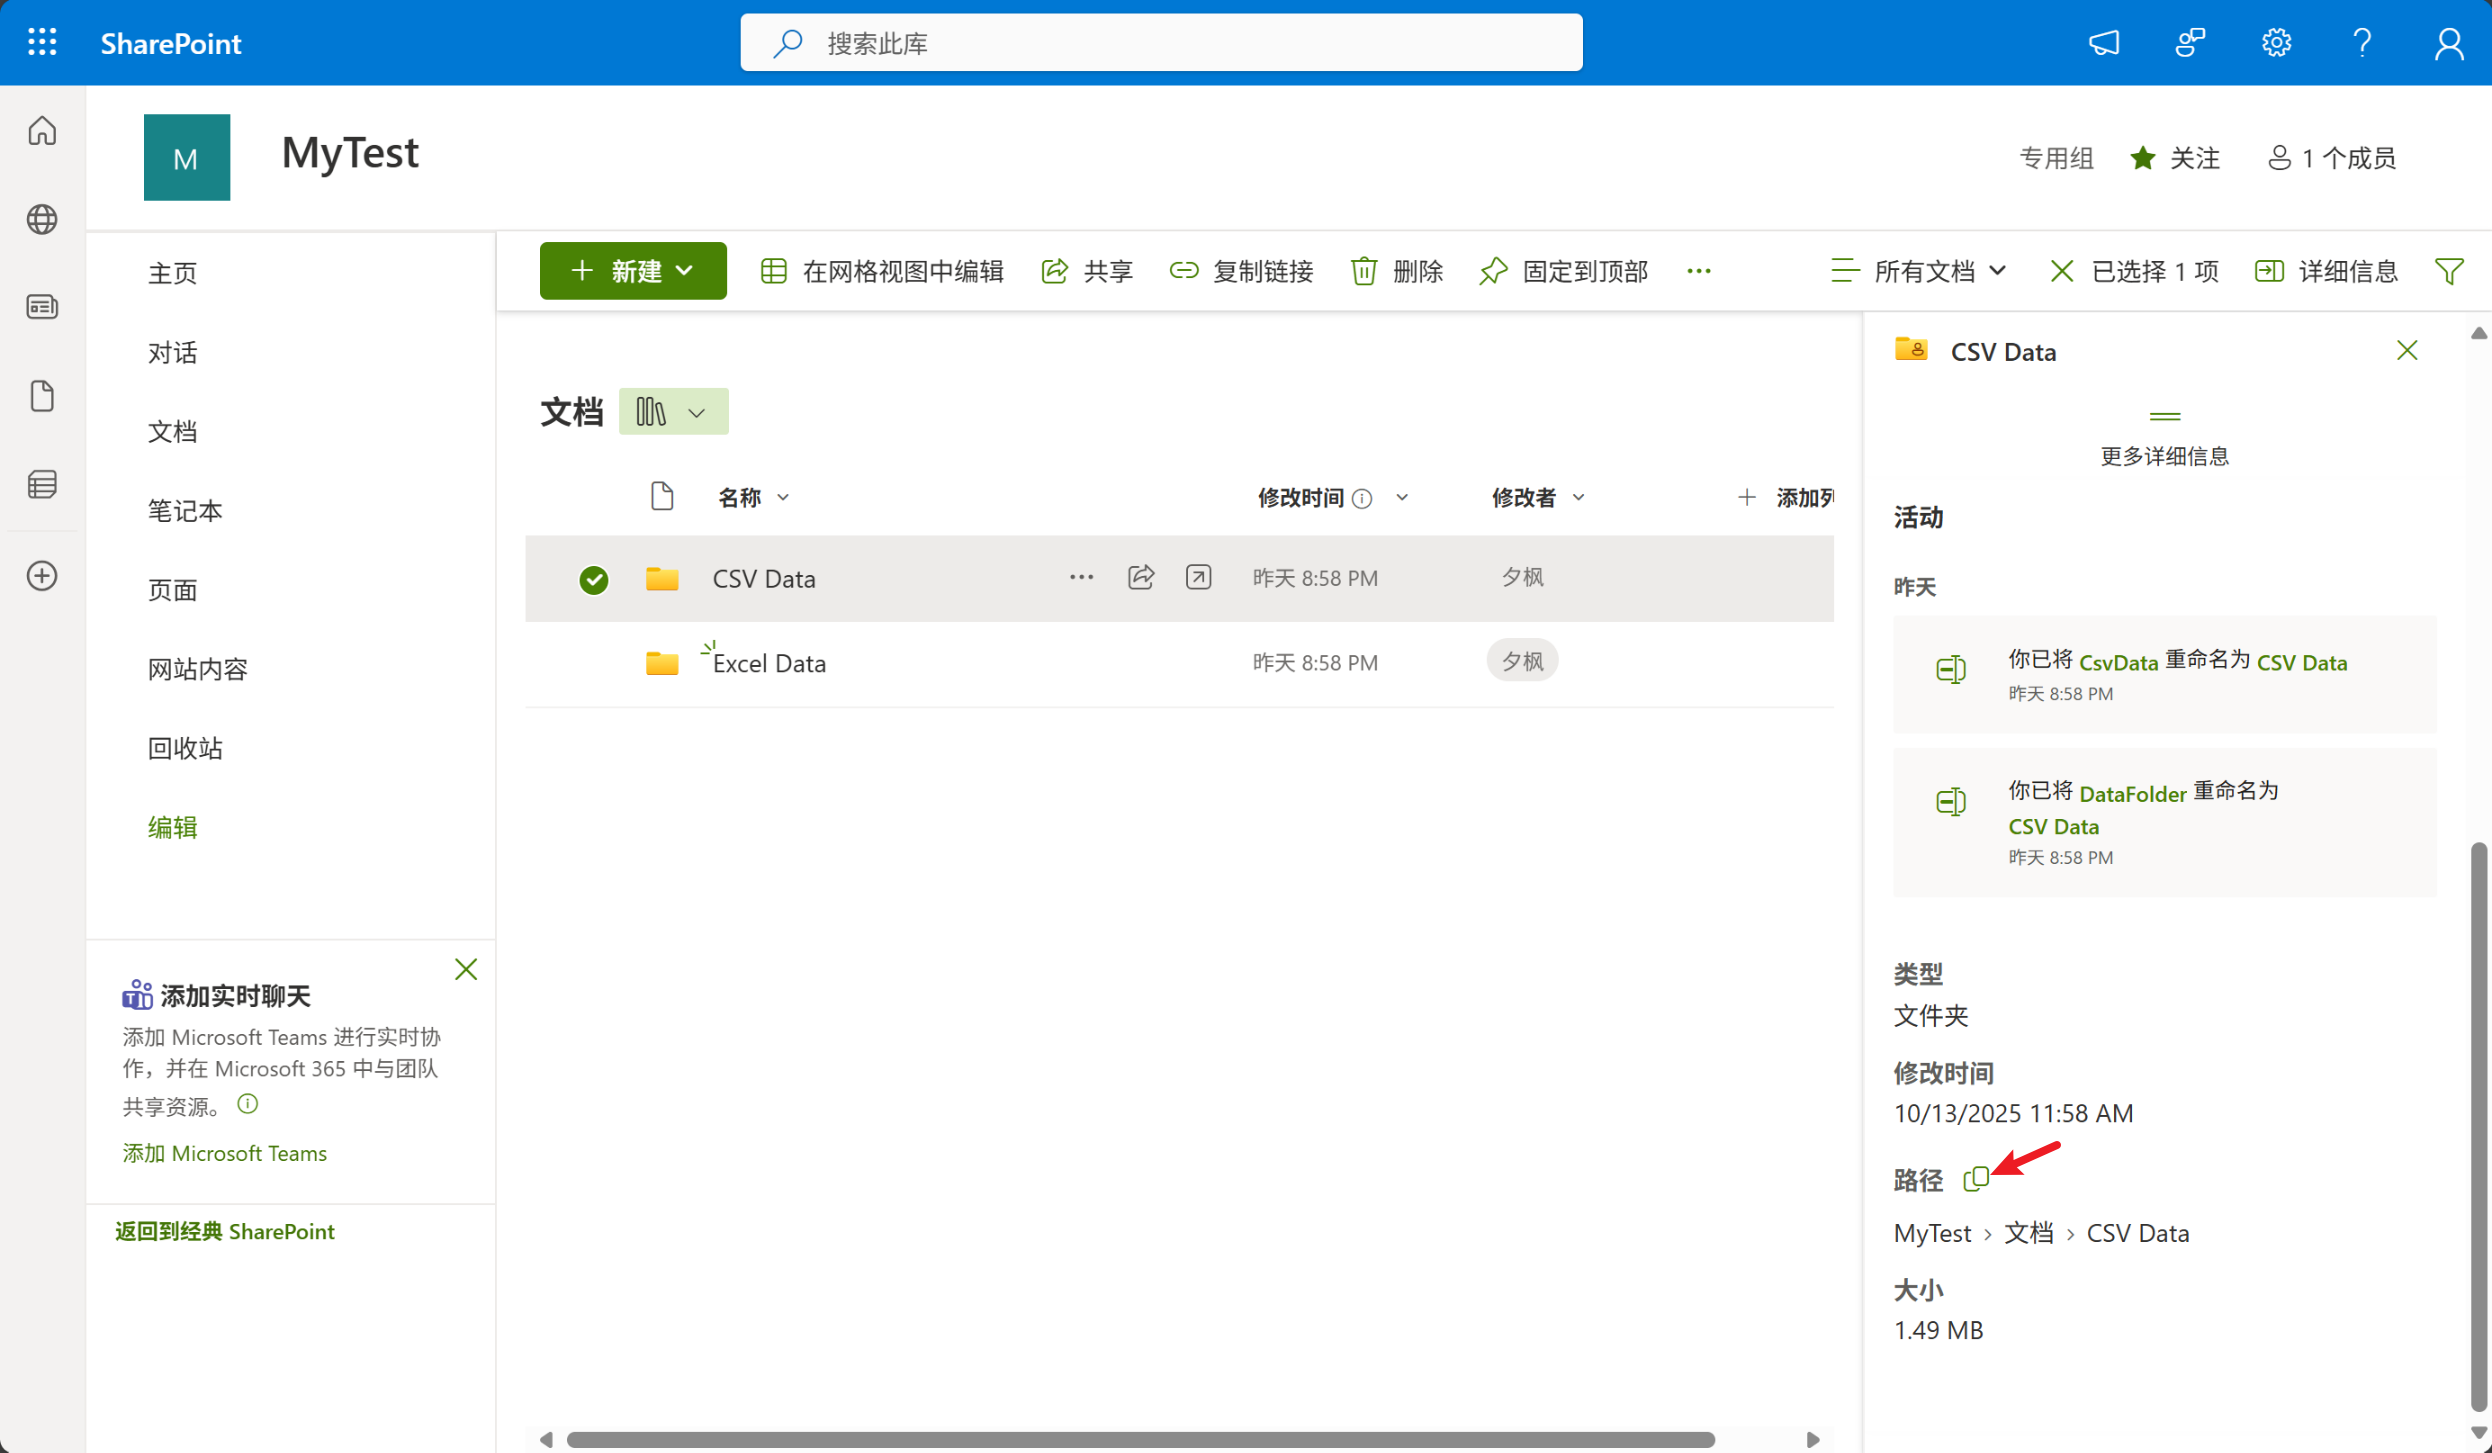Screen dimensions: 2492x1453
Task: Click the create plus icon in left rail
Action: point(42,576)
